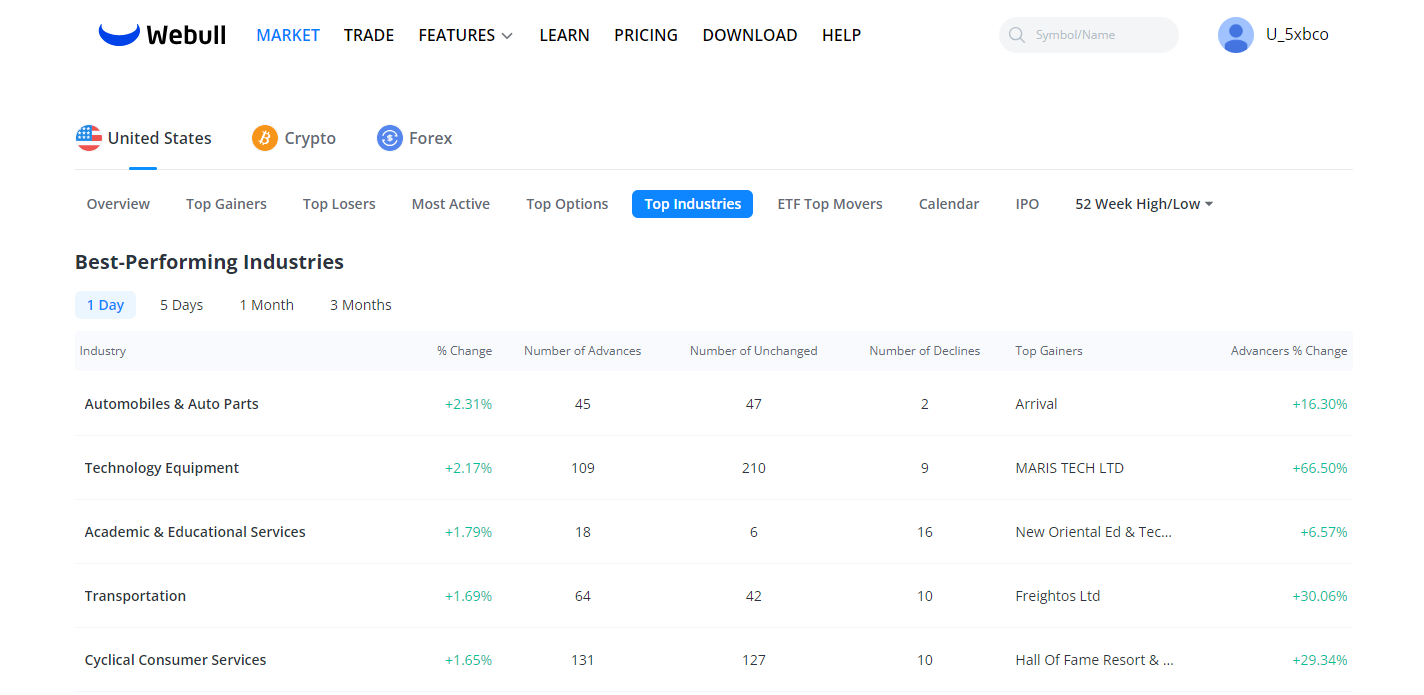Click the Arrival top gainer
The image size is (1424, 695).
(1036, 404)
